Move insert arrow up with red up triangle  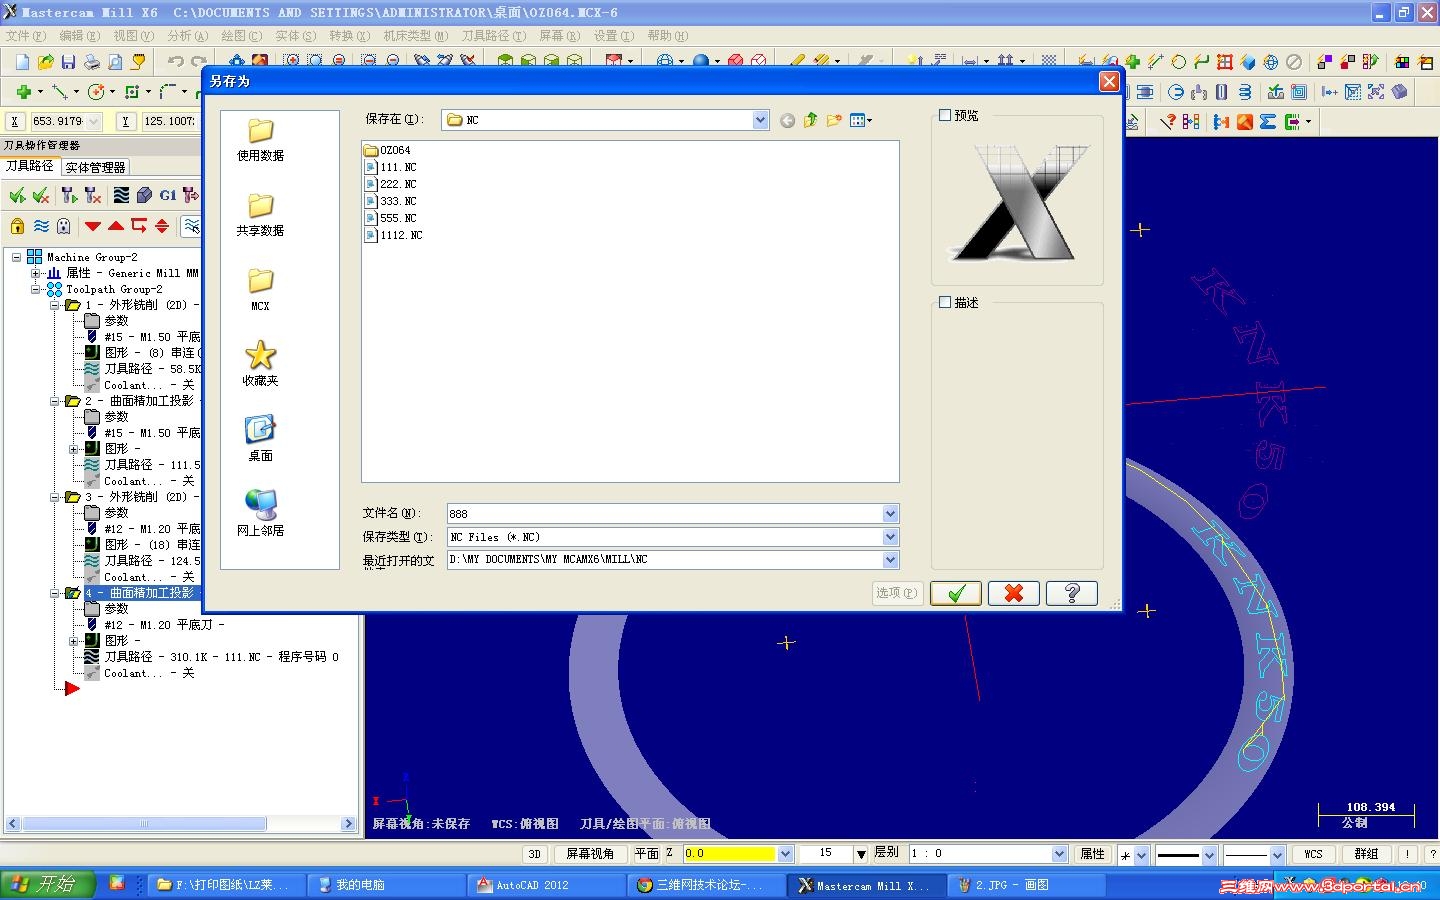116,226
